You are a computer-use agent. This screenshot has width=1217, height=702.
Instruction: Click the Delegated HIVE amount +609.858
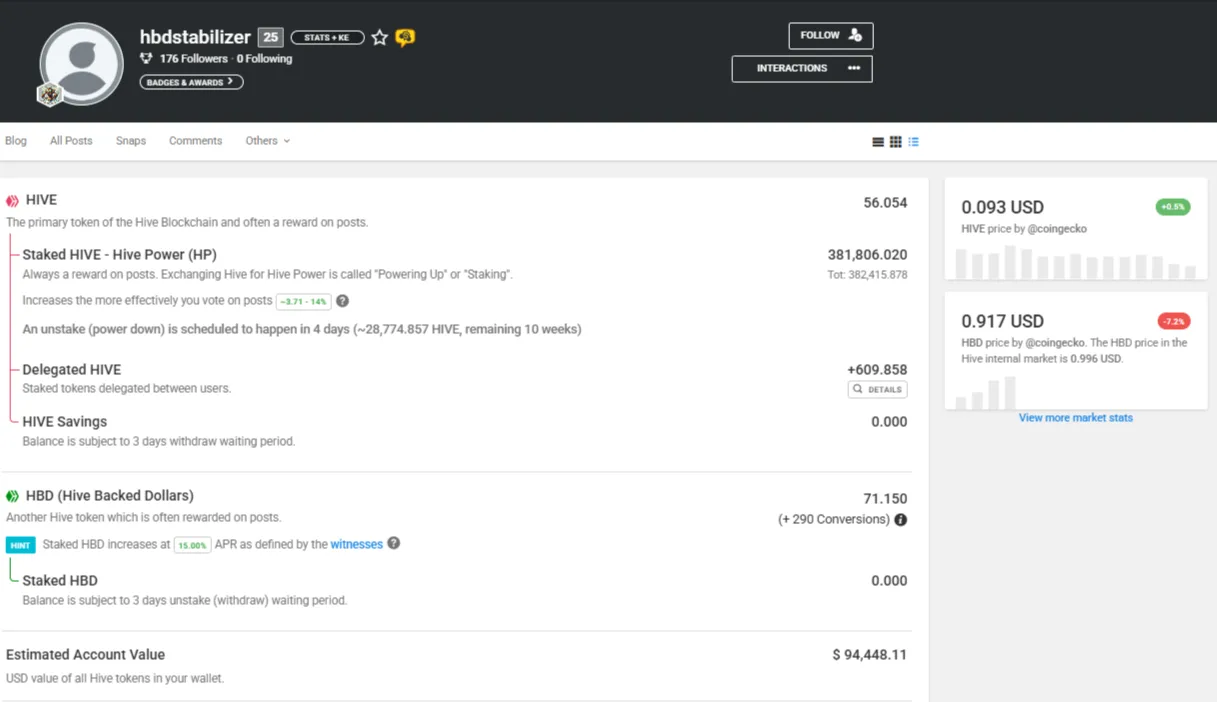click(x=877, y=370)
